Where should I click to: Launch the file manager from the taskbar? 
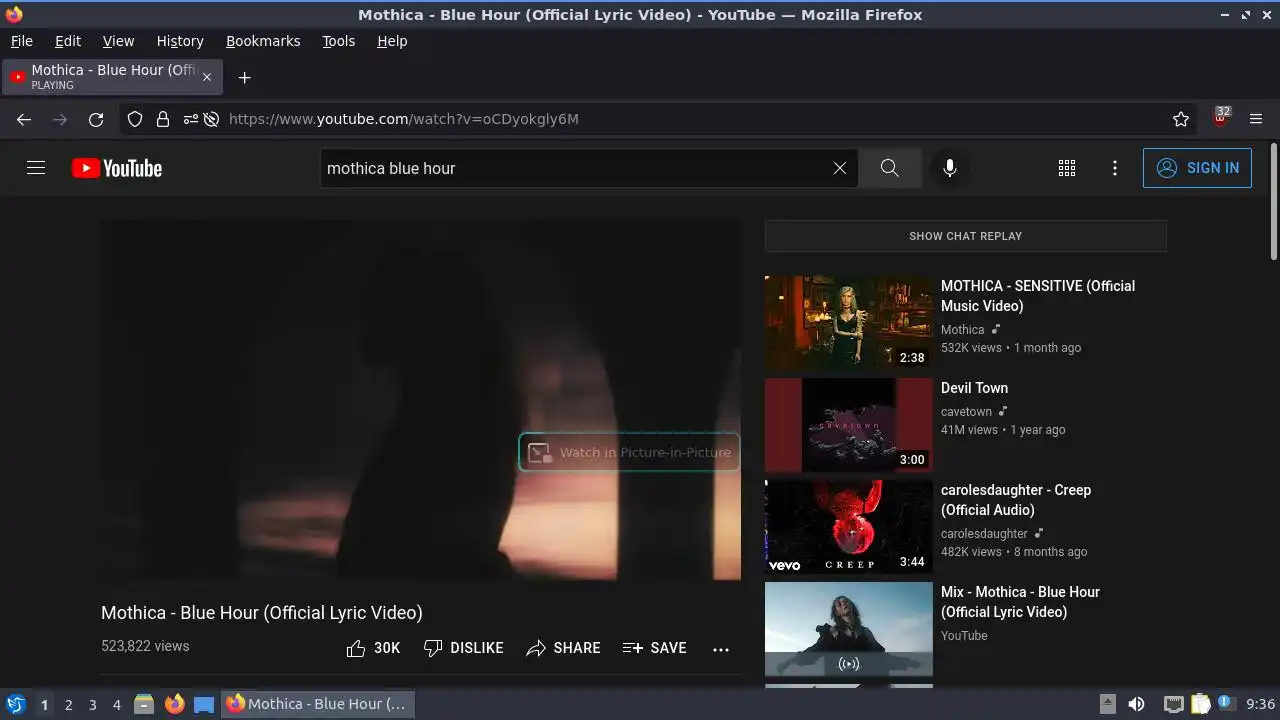[144, 704]
